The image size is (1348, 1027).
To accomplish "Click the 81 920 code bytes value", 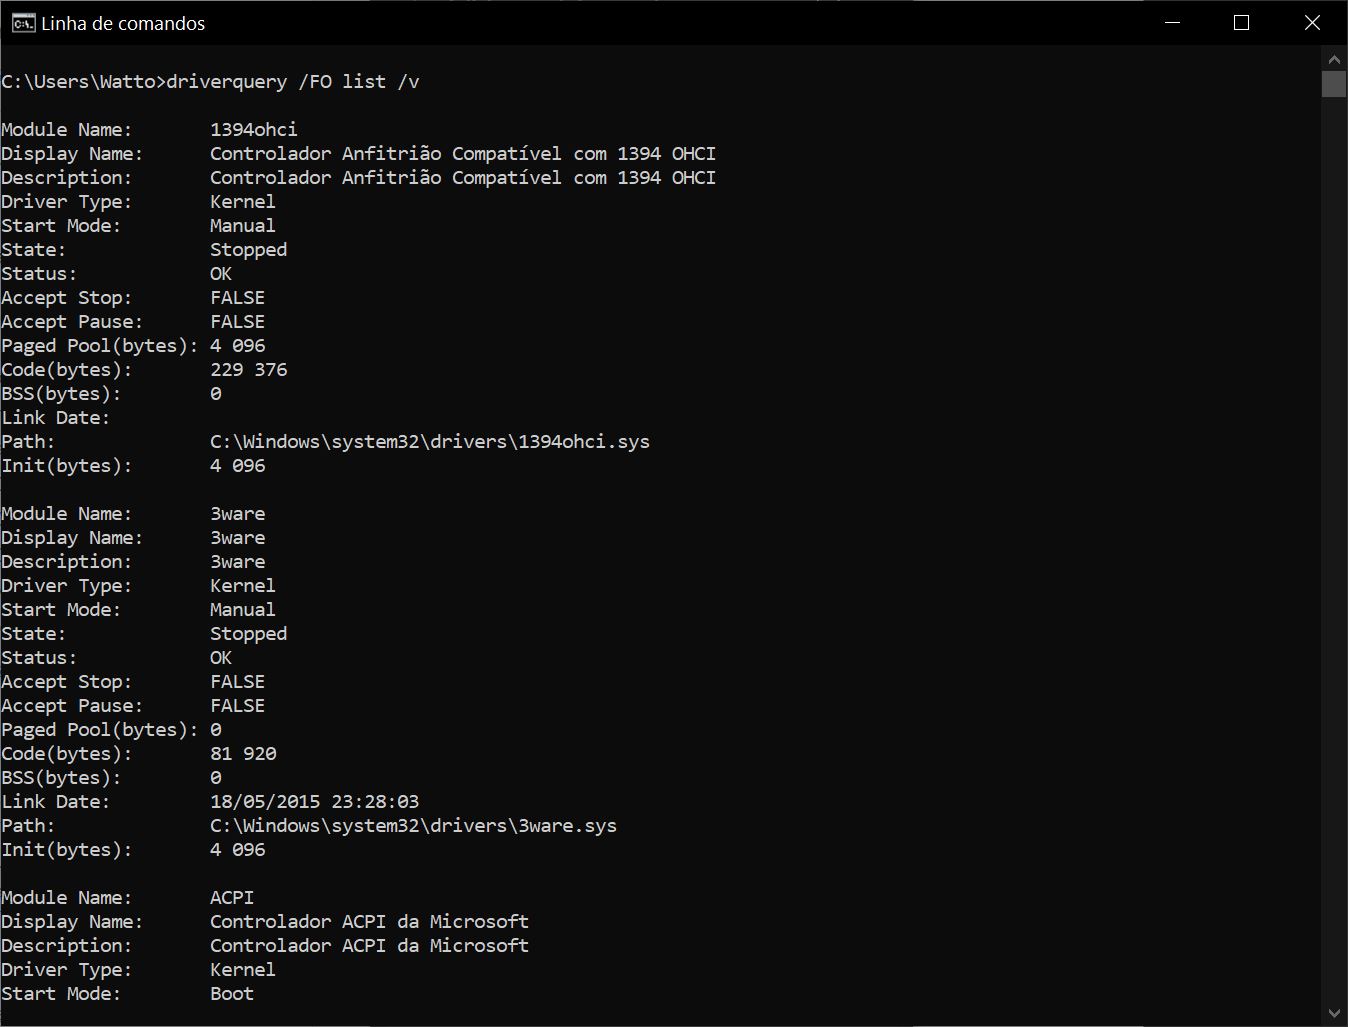I will [243, 754].
